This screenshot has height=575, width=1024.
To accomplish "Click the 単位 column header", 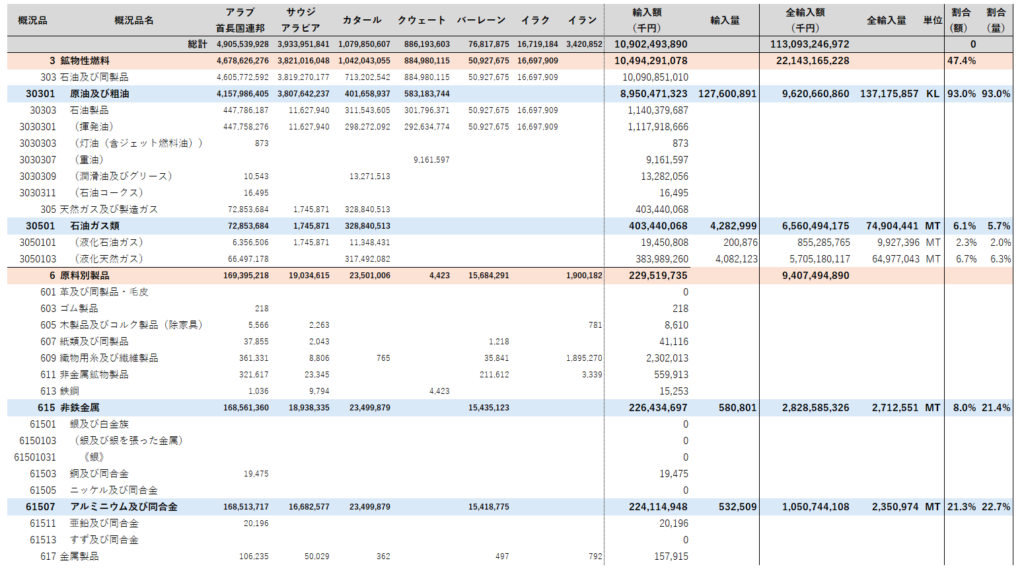I will pos(932,20).
